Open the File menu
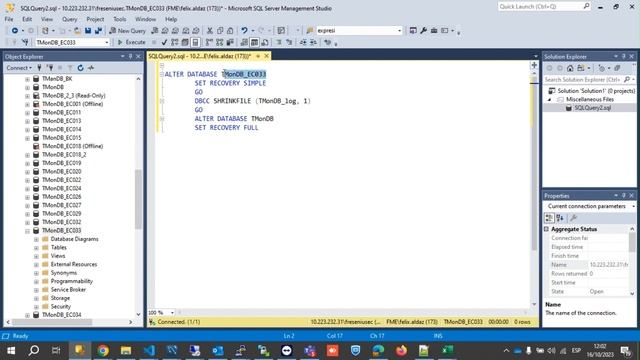 click(x=9, y=19)
